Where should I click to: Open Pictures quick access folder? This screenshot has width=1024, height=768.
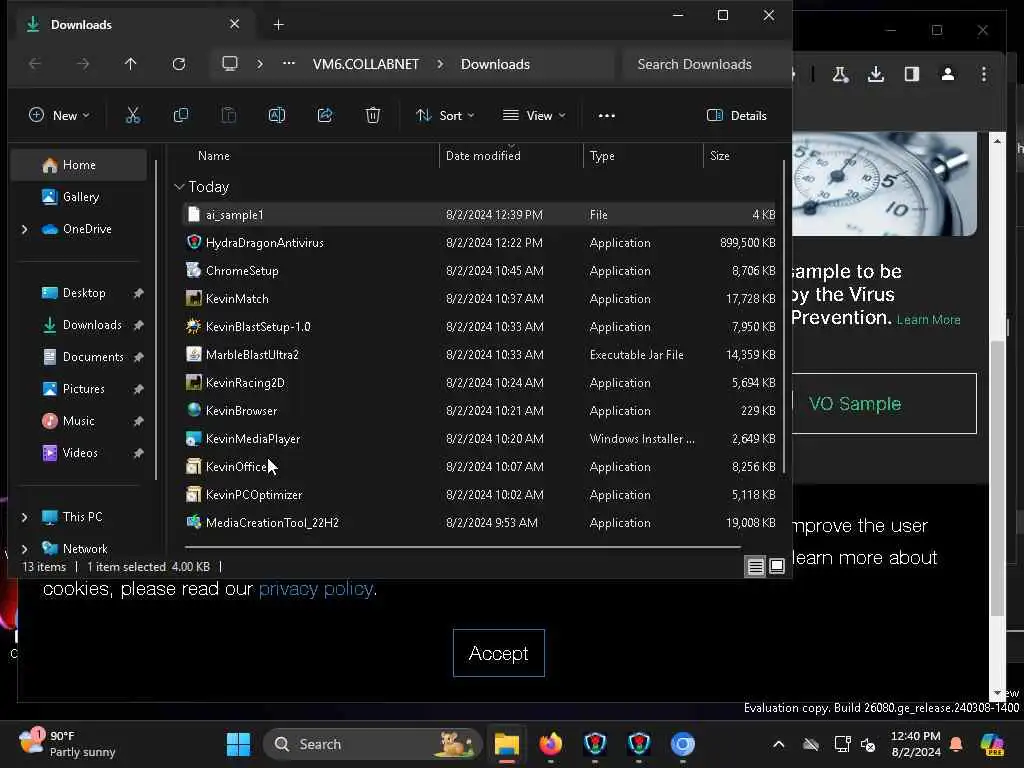pyautogui.click(x=79, y=389)
